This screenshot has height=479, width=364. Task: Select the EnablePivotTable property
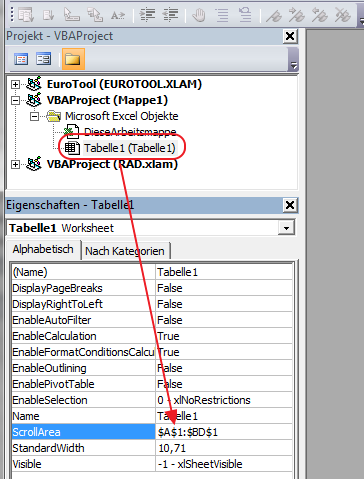click(x=83, y=384)
